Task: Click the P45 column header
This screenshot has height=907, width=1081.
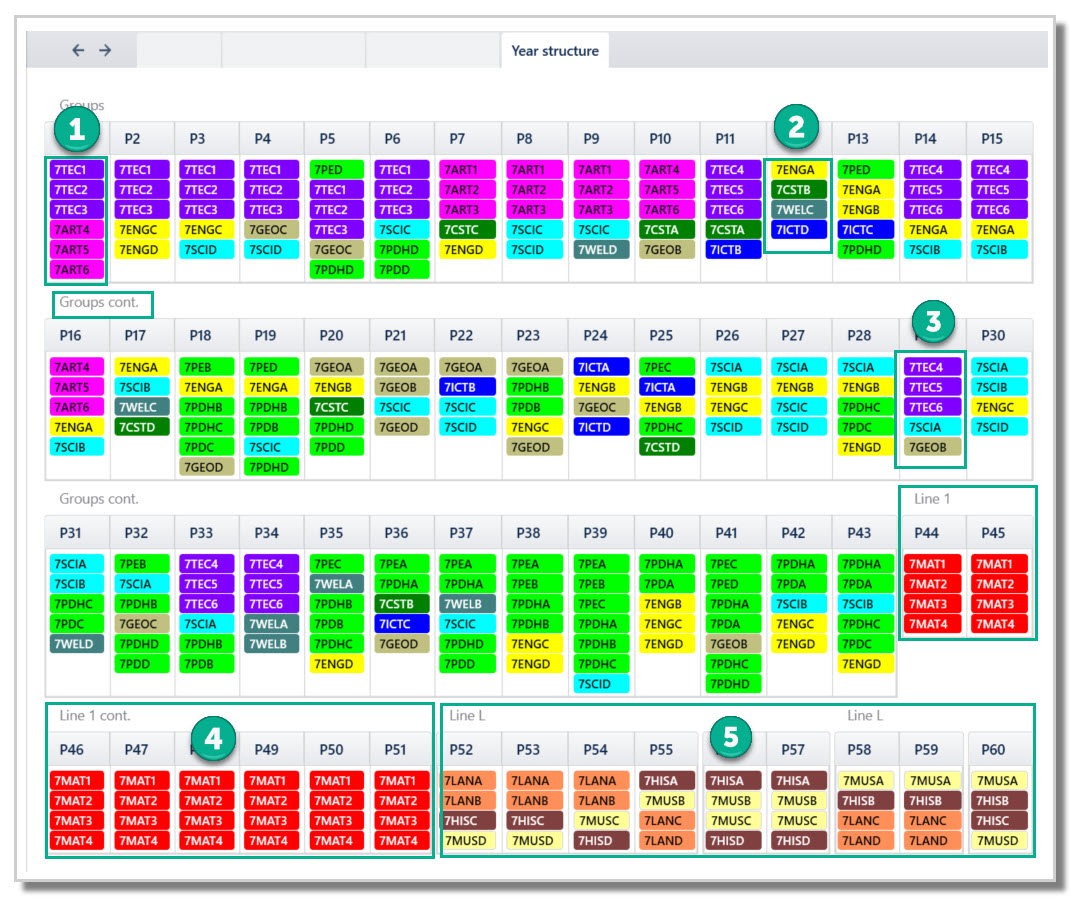Action: point(993,533)
